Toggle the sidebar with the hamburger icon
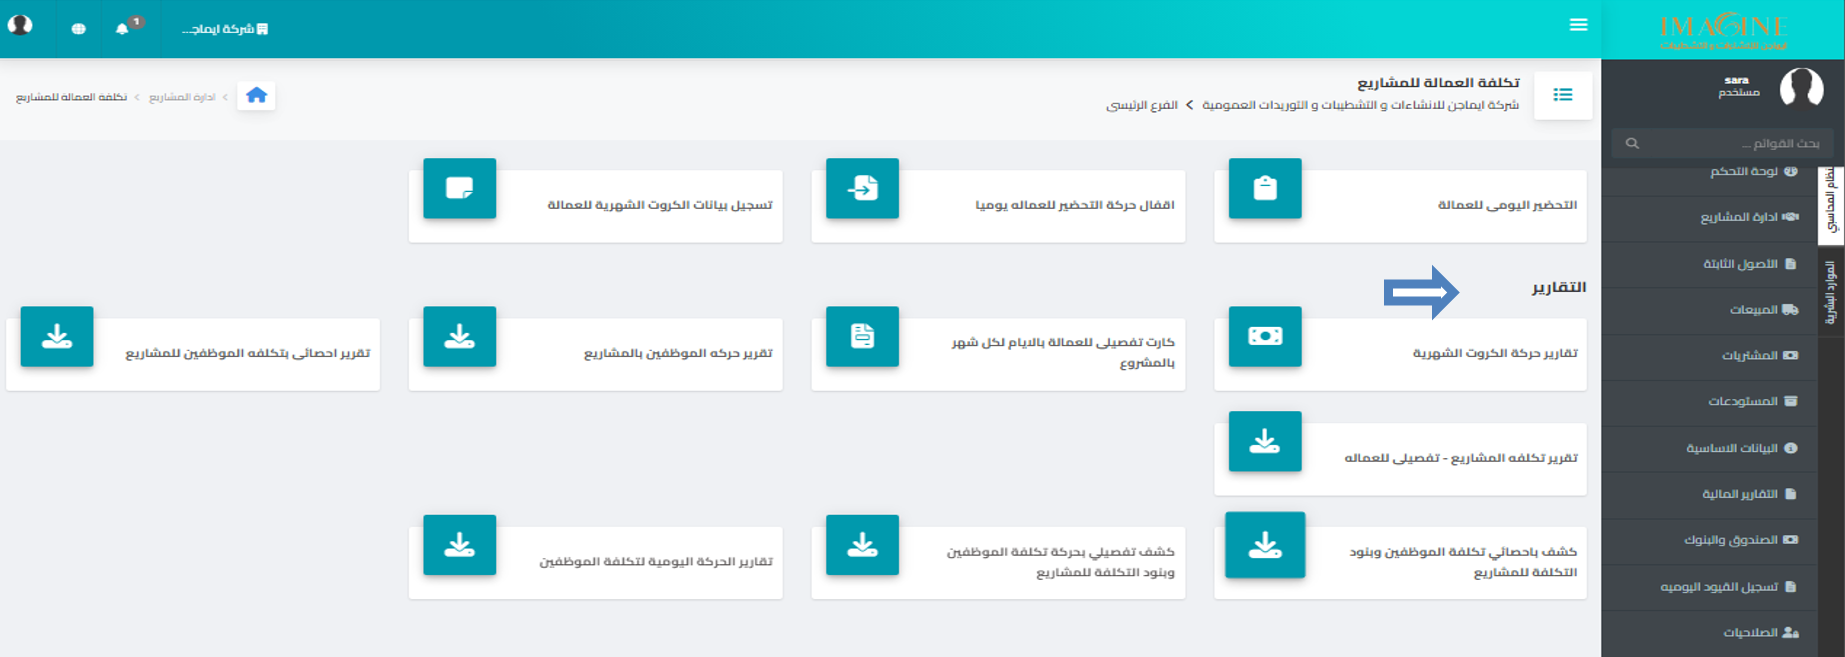The height and width of the screenshot is (657, 1845). 1578,25
